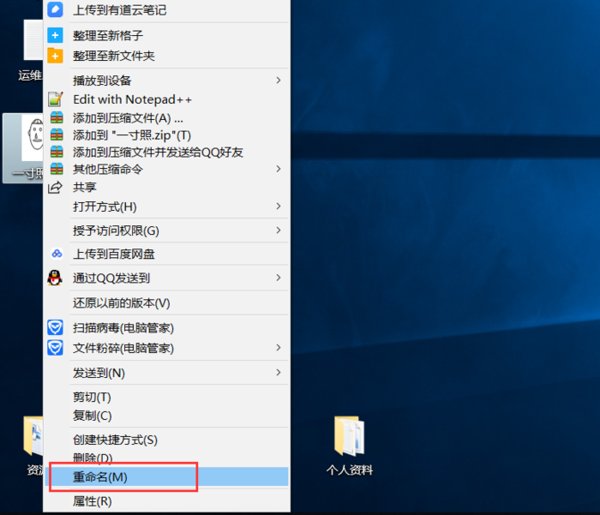This screenshot has height=515, width=600.
Task: Expand the 授予访问权限(G) submenu arrow
Action: pyautogui.click(x=279, y=230)
